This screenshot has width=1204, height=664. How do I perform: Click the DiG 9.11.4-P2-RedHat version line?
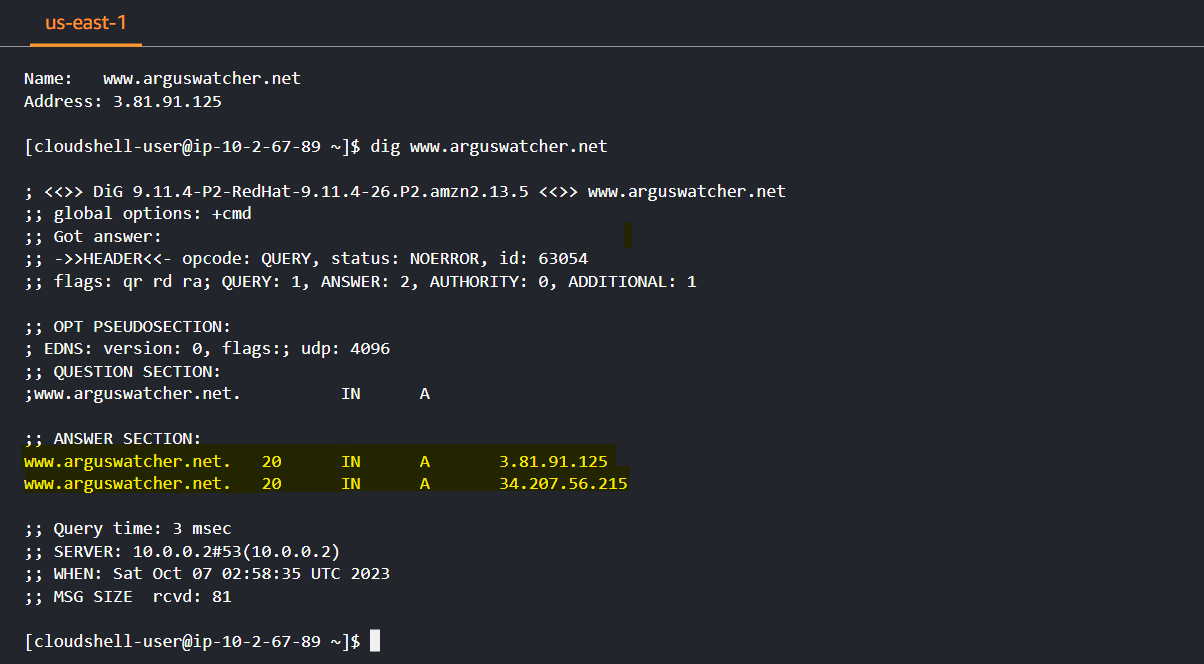tap(405, 192)
